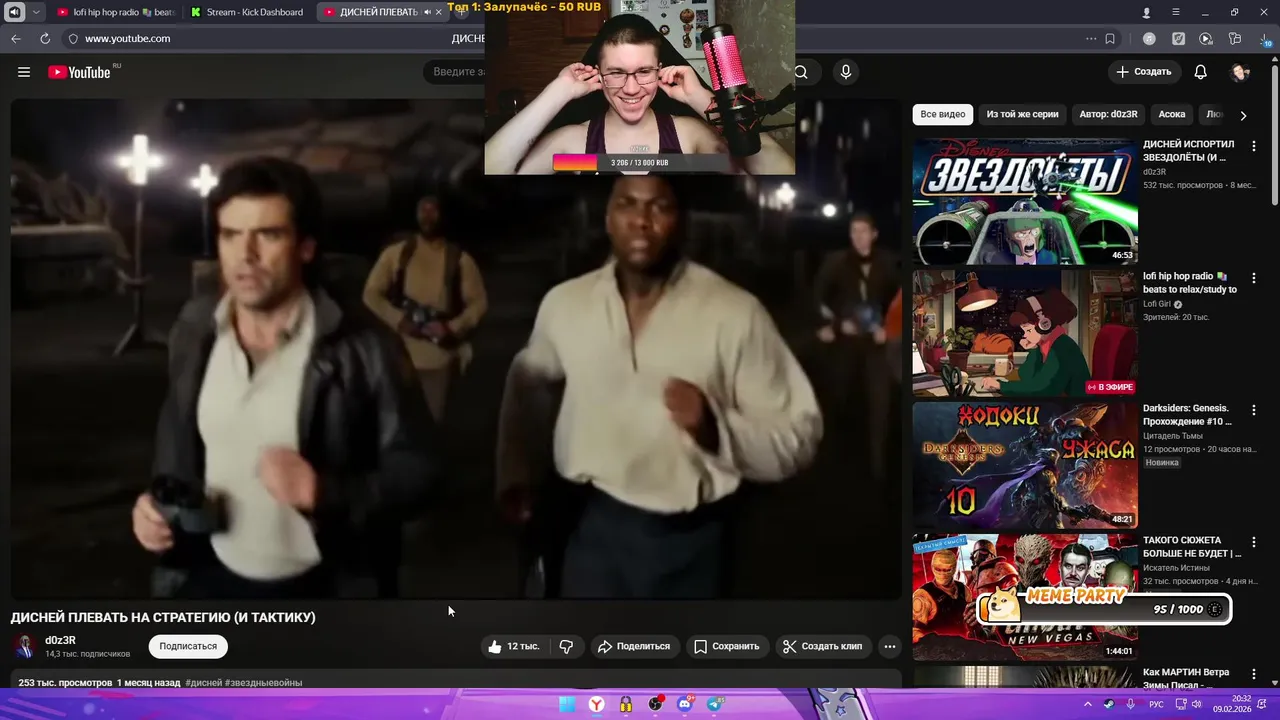The image size is (1280, 720).
Task: Open the ad-block shield extension icon
Action: [1178, 39]
